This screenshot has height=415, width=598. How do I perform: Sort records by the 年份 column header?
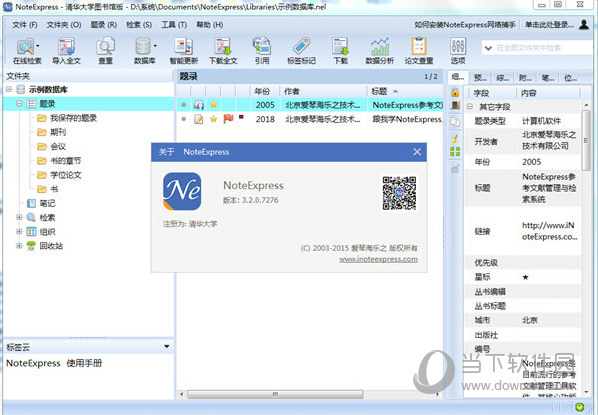265,91
